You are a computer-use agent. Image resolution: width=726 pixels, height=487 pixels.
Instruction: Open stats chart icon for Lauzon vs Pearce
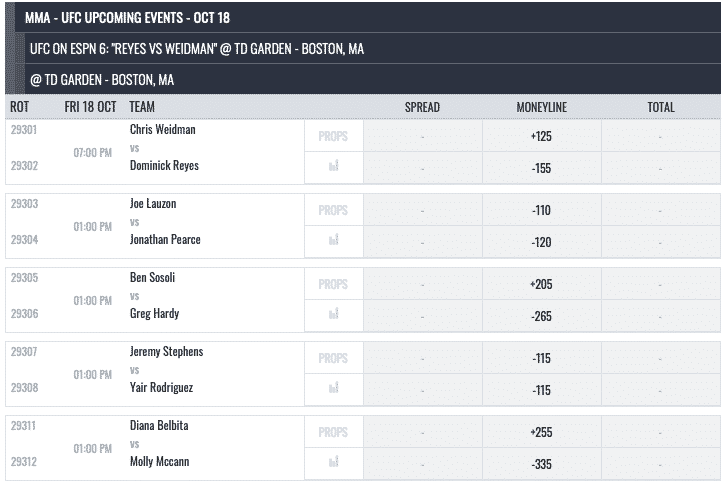333,240
